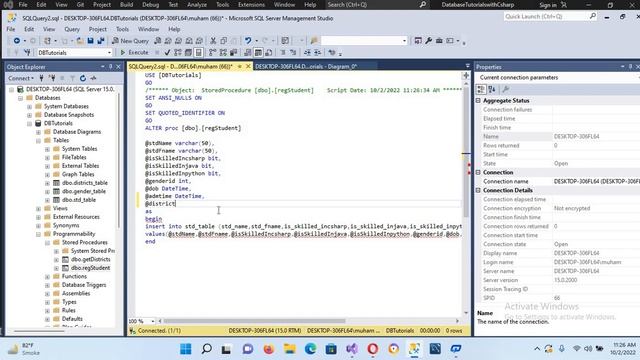Expand the Views tree node
Viewport: 640px width, 360px height.
point(38,209)
